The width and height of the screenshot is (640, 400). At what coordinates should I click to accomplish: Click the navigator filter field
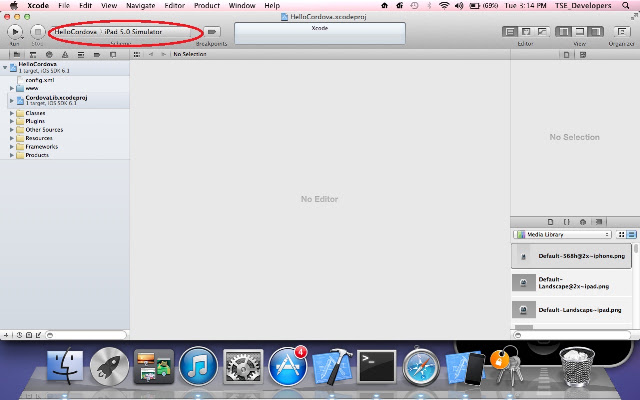click(86, 335)
